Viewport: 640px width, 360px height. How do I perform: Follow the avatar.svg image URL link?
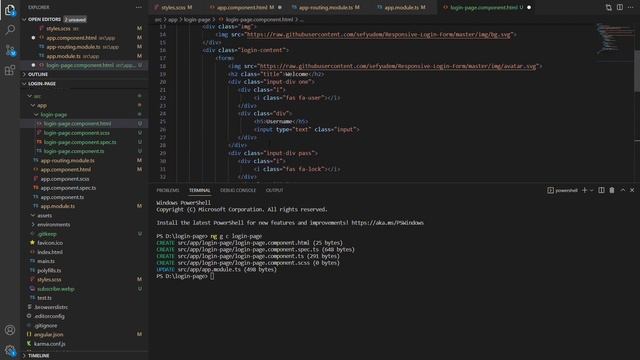(398, 66)
